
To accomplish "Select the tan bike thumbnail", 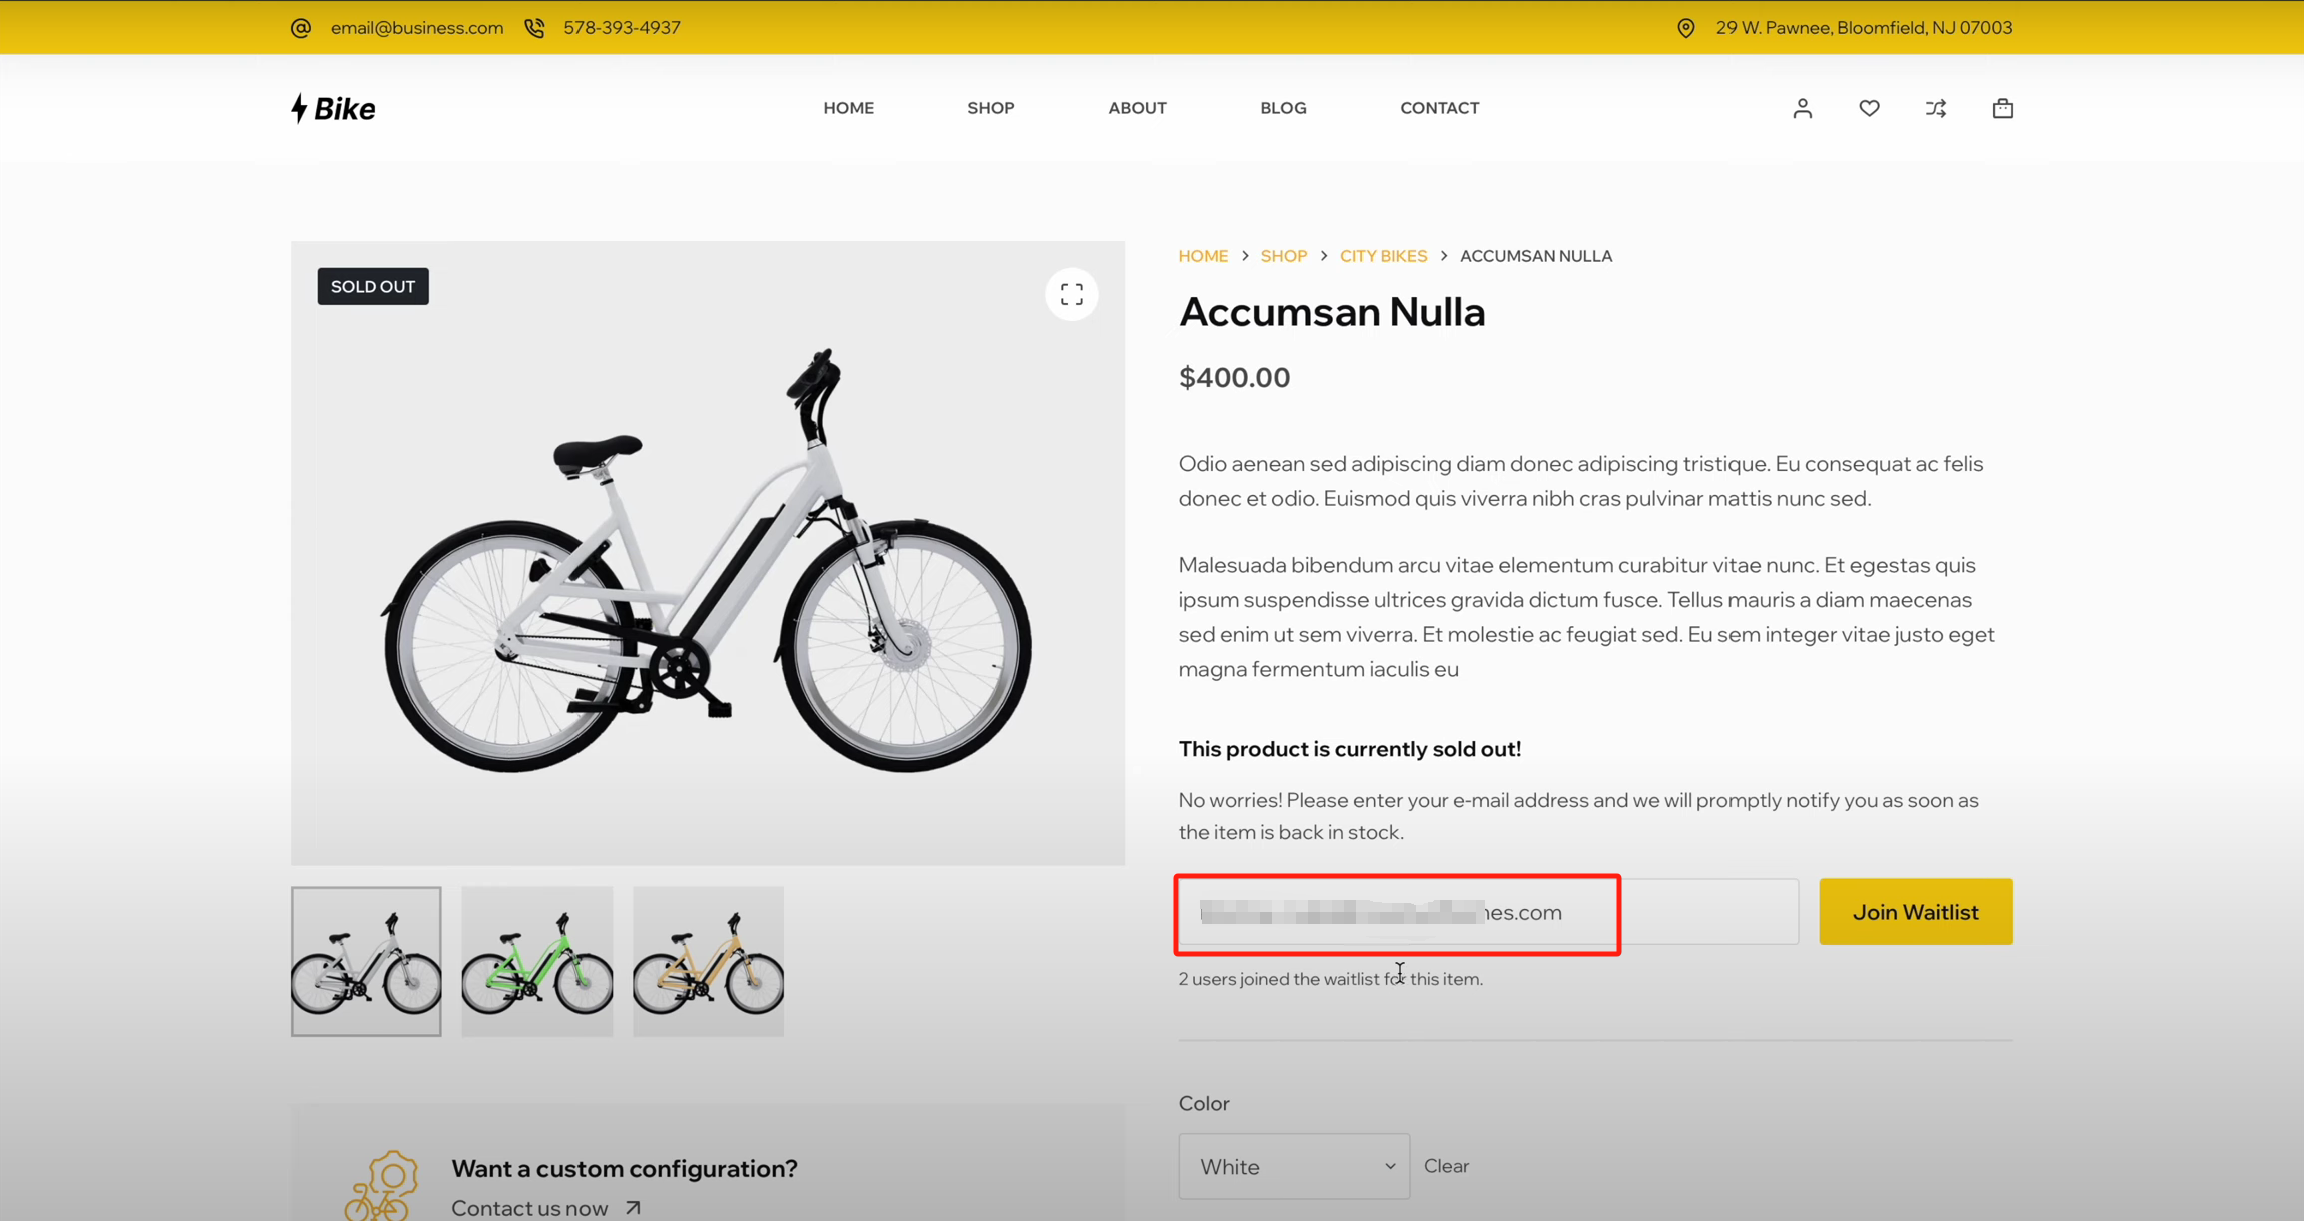I will pyautogui.click(x=708, y=961).
